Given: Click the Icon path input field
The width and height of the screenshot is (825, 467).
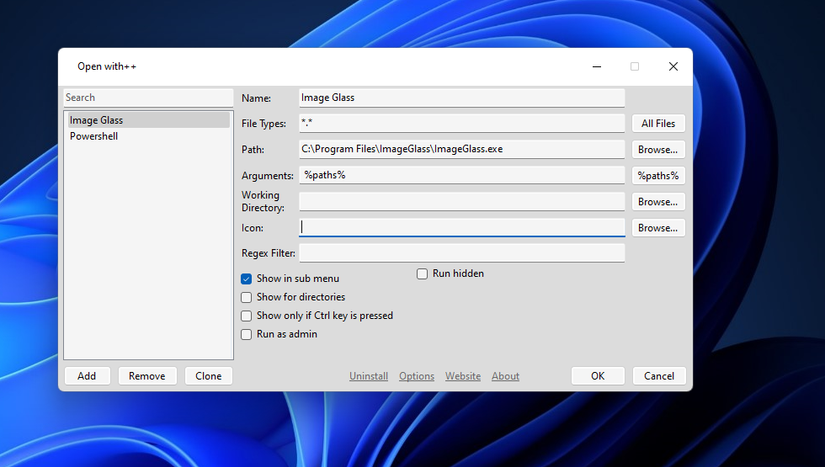Looking at the screenshot, I should 462,227.
